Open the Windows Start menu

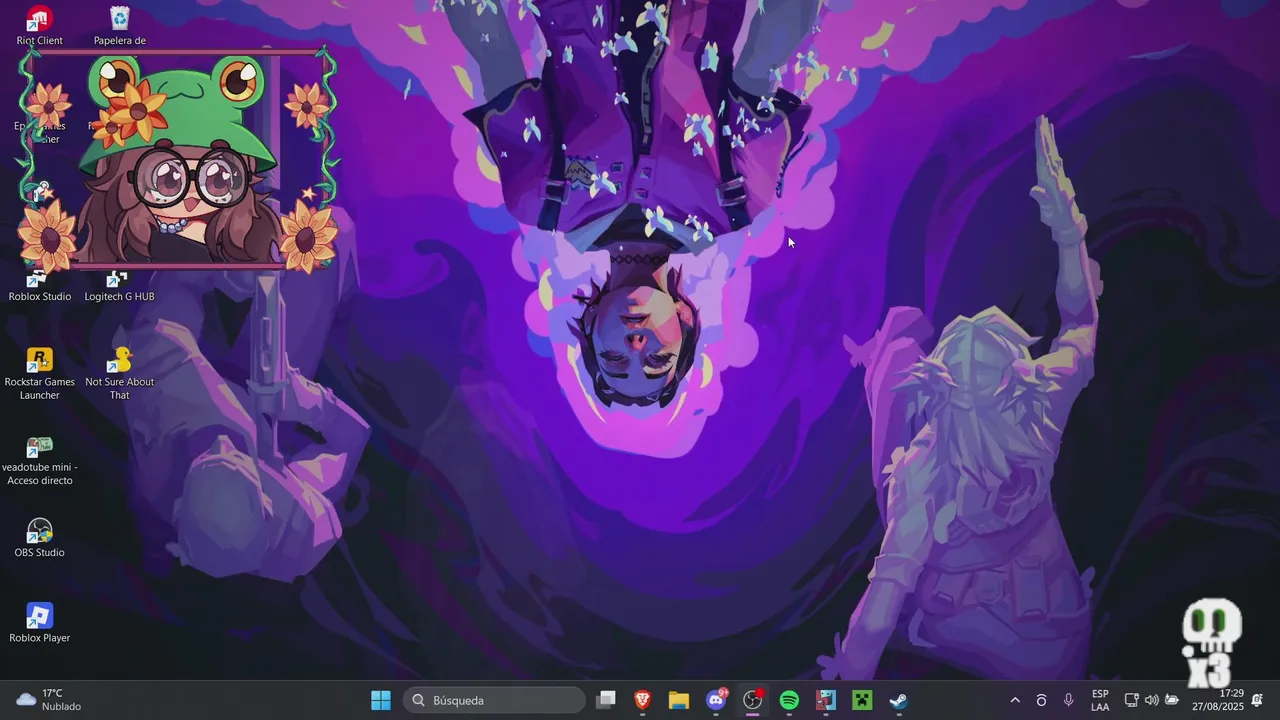point(381,700)
